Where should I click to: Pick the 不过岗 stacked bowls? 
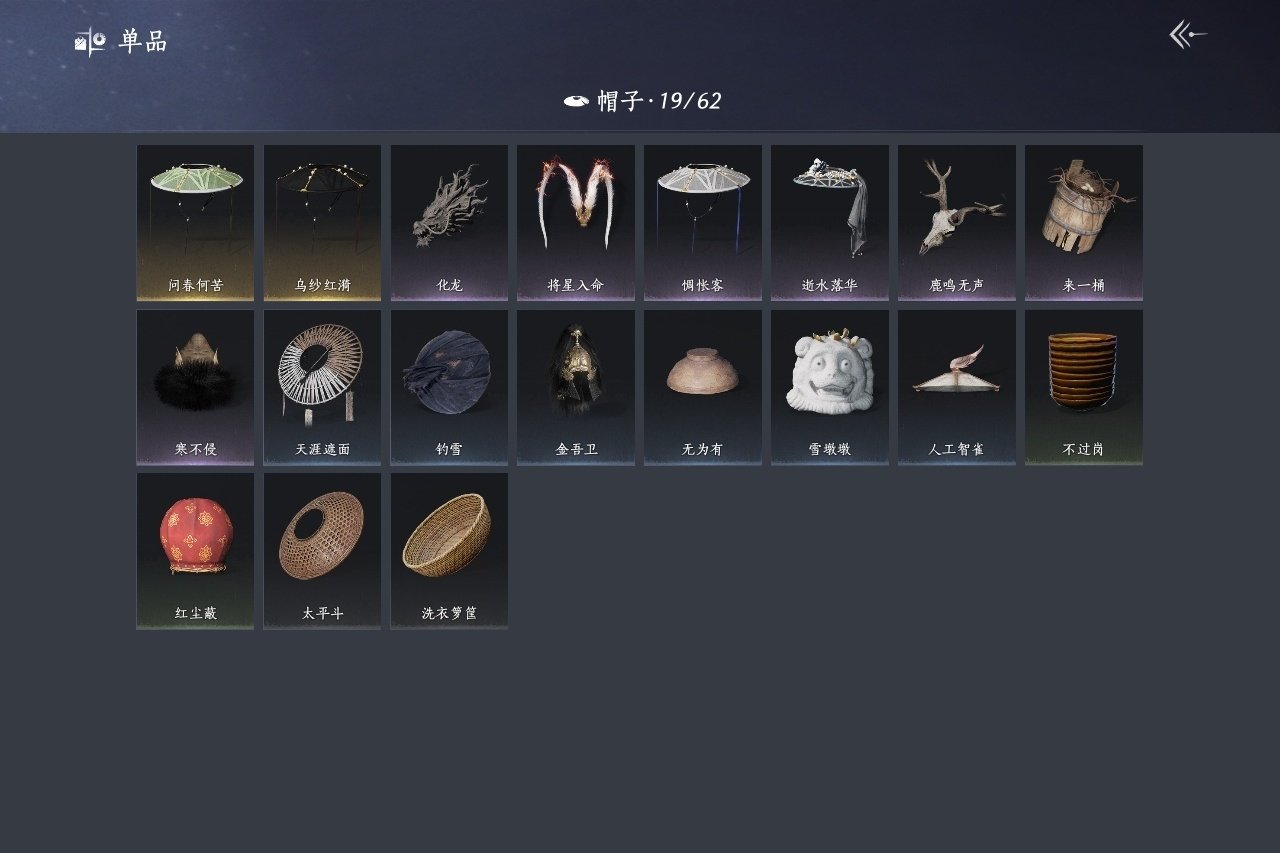[1084, 387]
